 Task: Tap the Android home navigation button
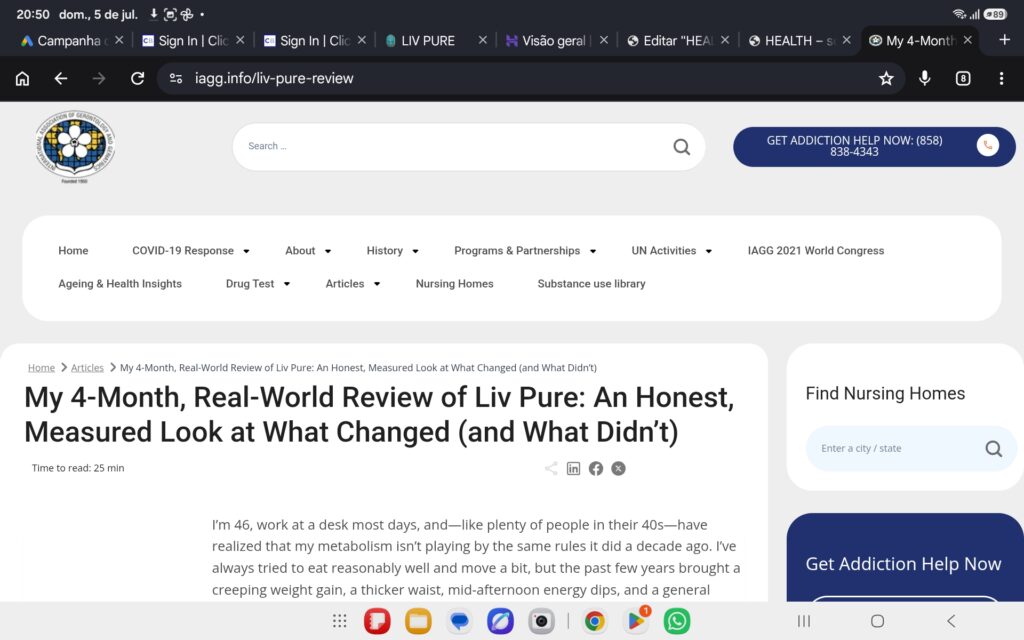click(x=878, y=621)
